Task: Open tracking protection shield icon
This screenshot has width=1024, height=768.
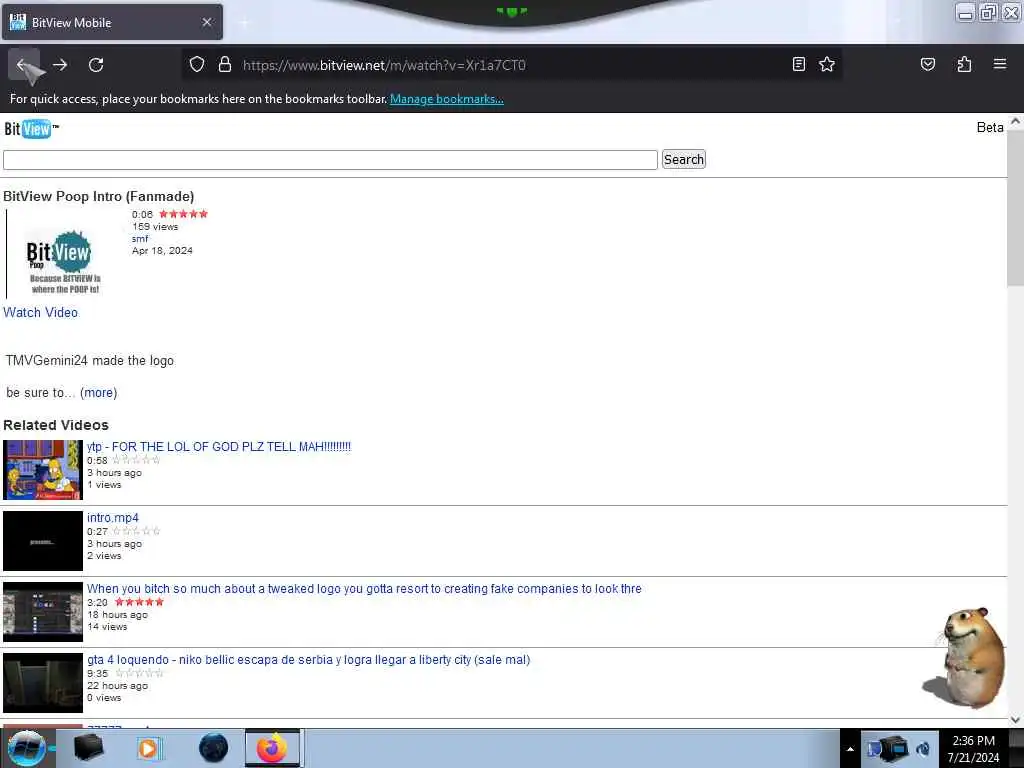Action: 197,64
